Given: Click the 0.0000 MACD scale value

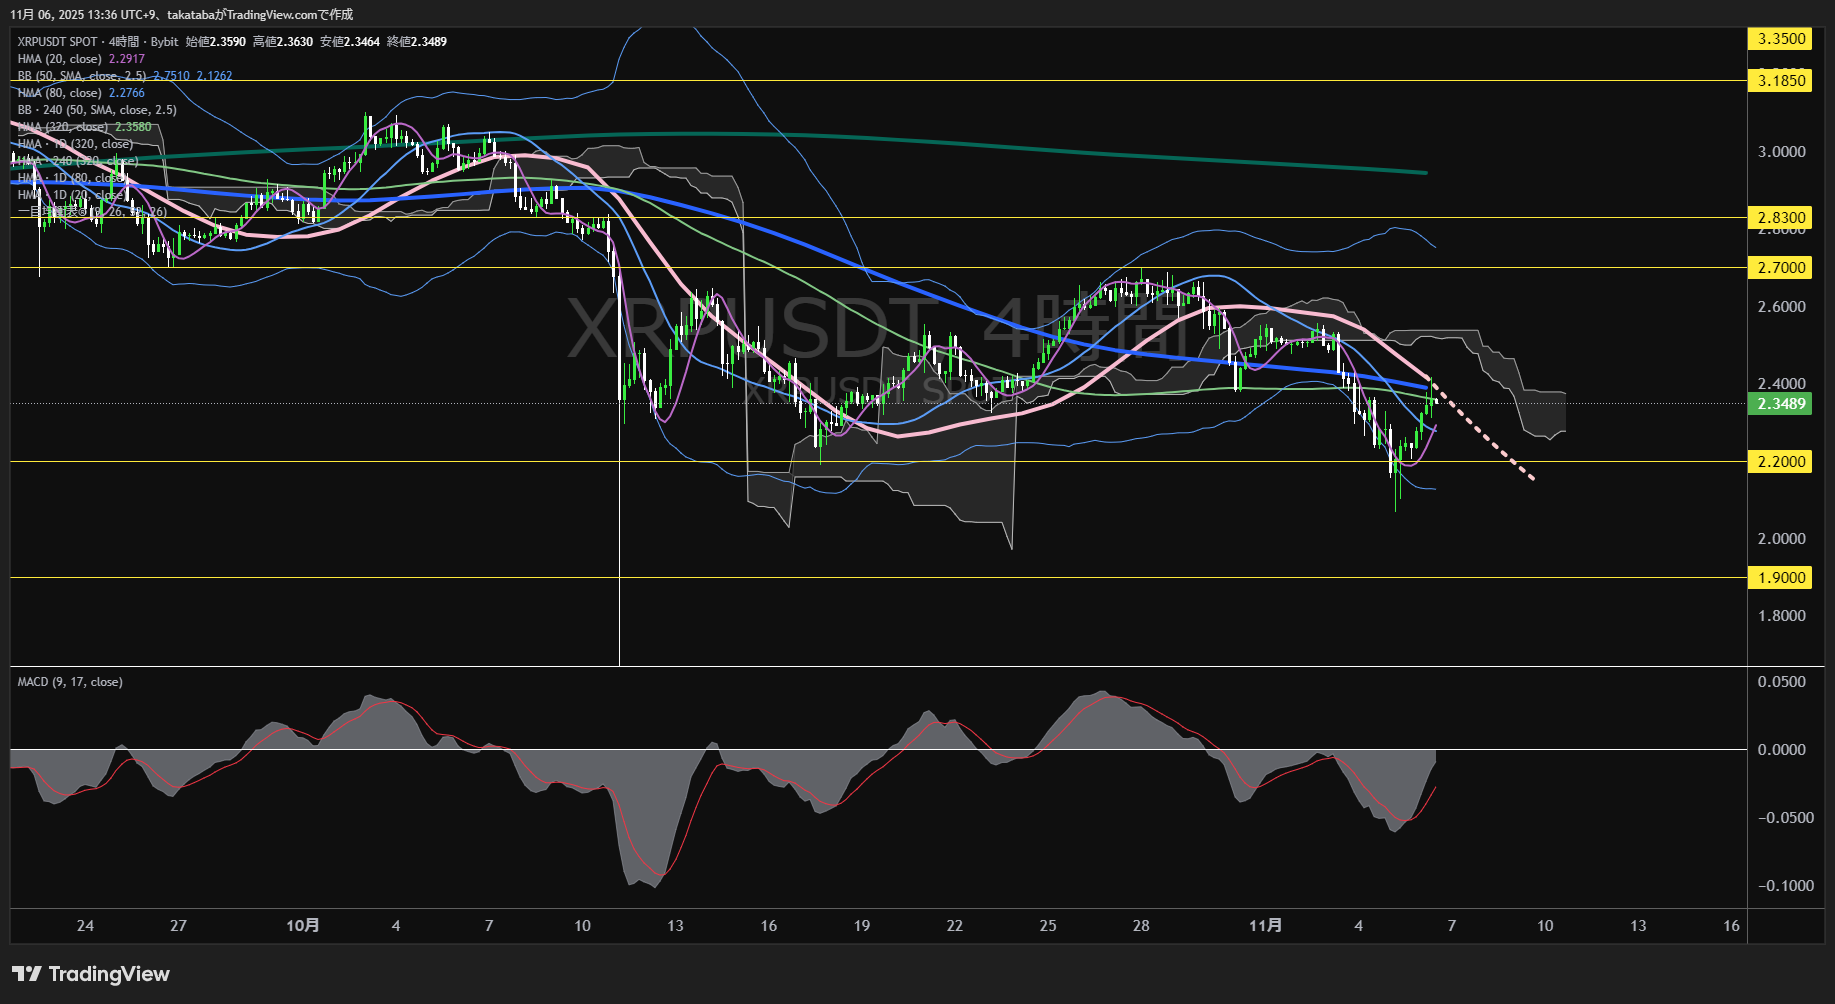Looking at the screenshot, I should (1781, 750).
